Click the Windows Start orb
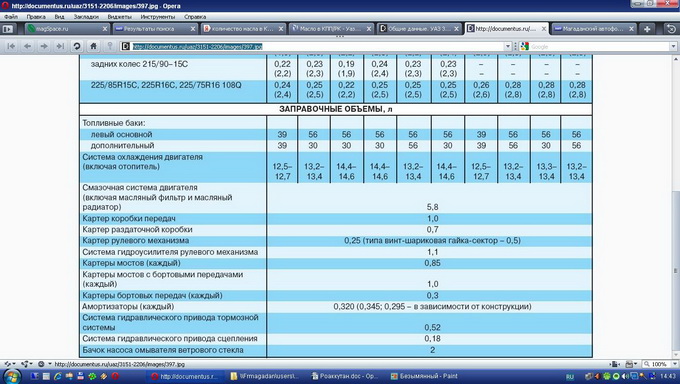The image size is (680, 384). pos(12,376)
